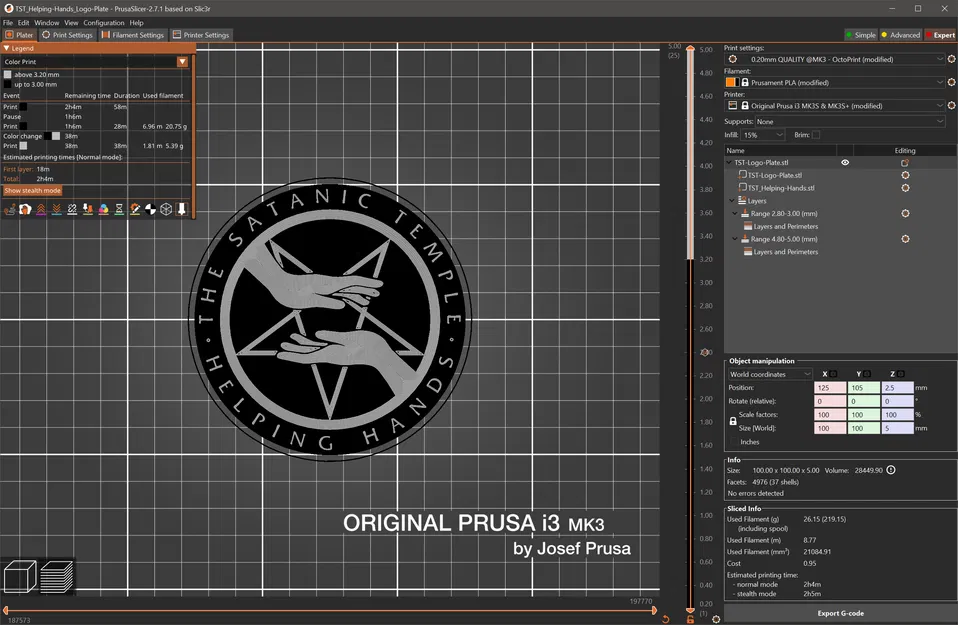Switch to 3D editor view cube icon
958x625 pixels.
(20, 576)
